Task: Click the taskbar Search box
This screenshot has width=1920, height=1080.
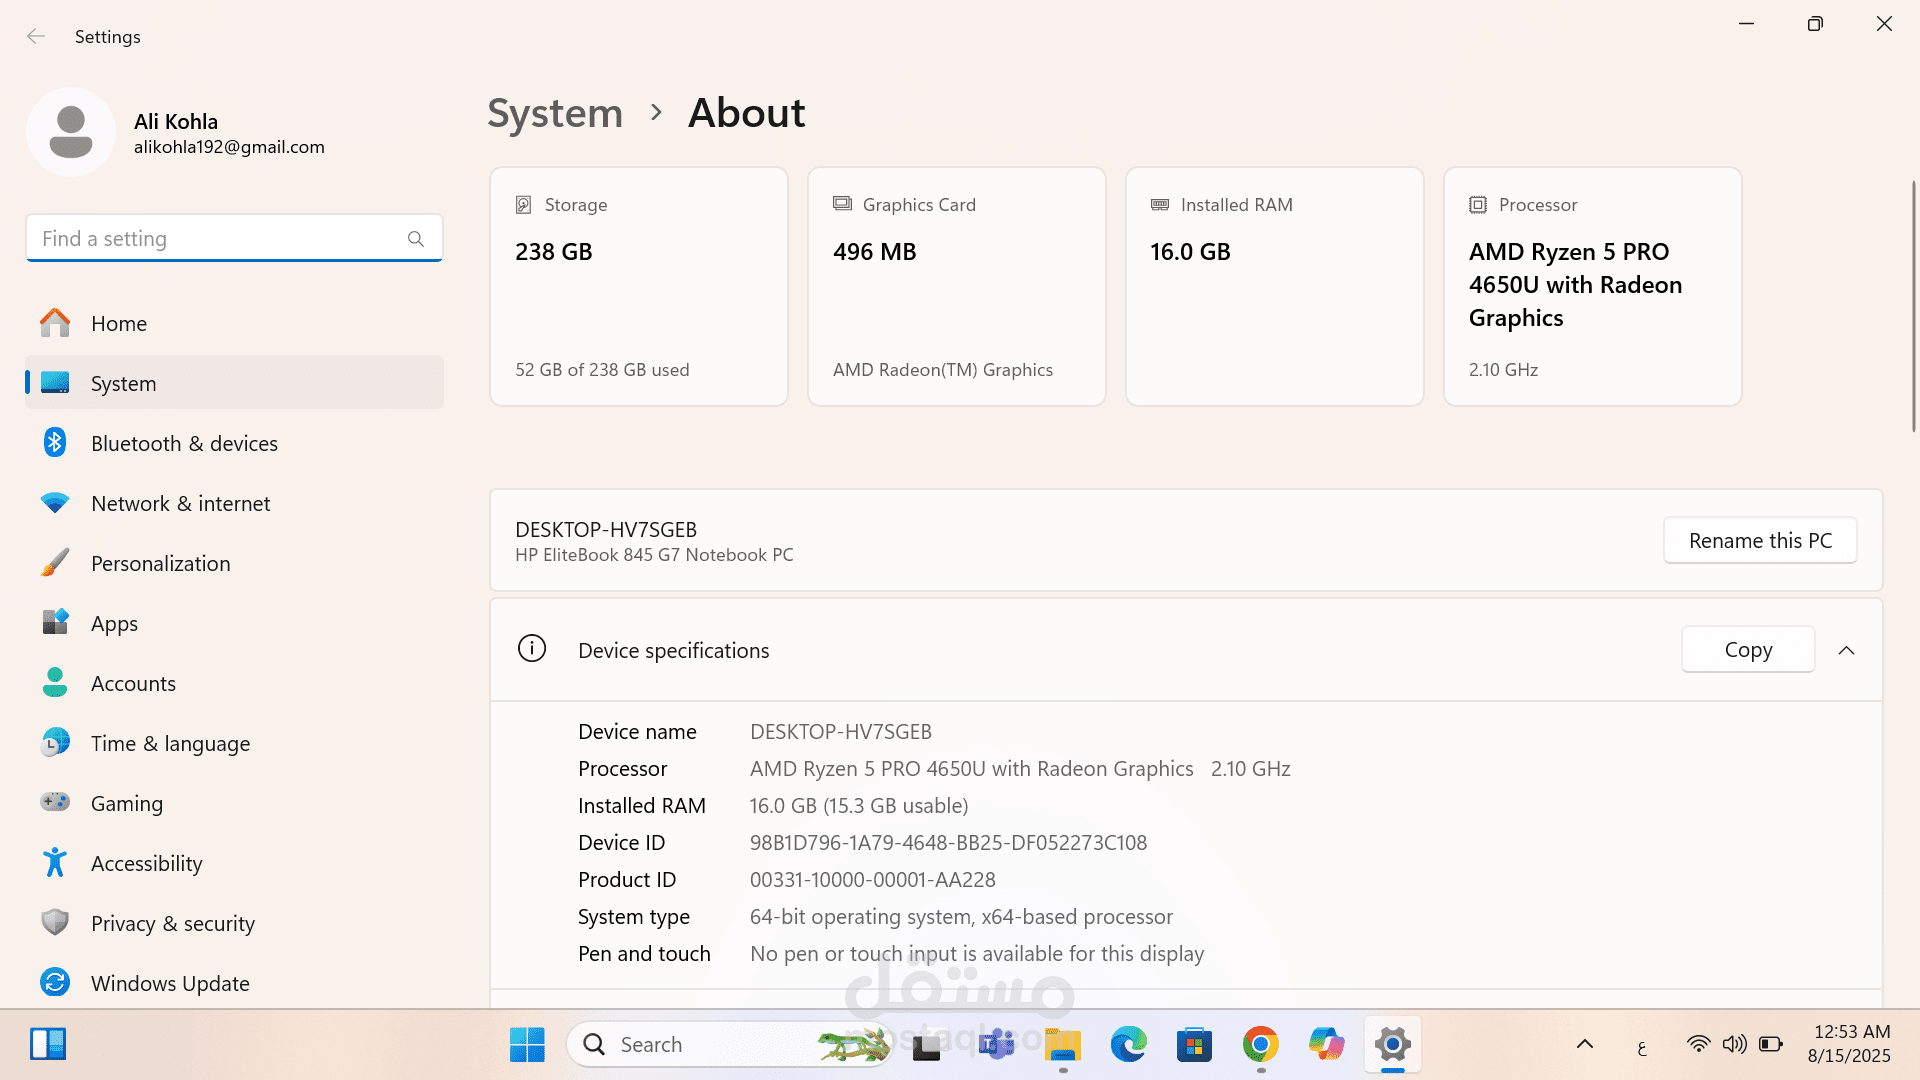Action: click(x=730, y=1045)
